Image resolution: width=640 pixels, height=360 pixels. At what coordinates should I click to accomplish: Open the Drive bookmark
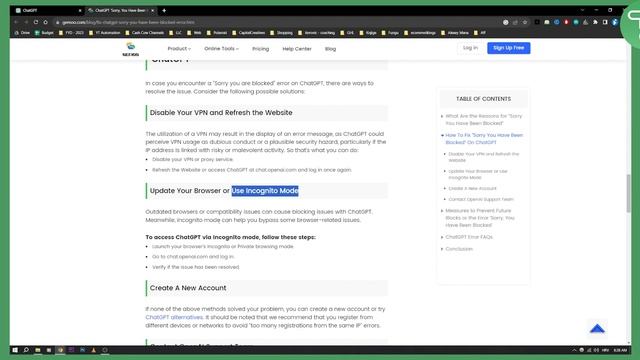(x=22, y=33)
